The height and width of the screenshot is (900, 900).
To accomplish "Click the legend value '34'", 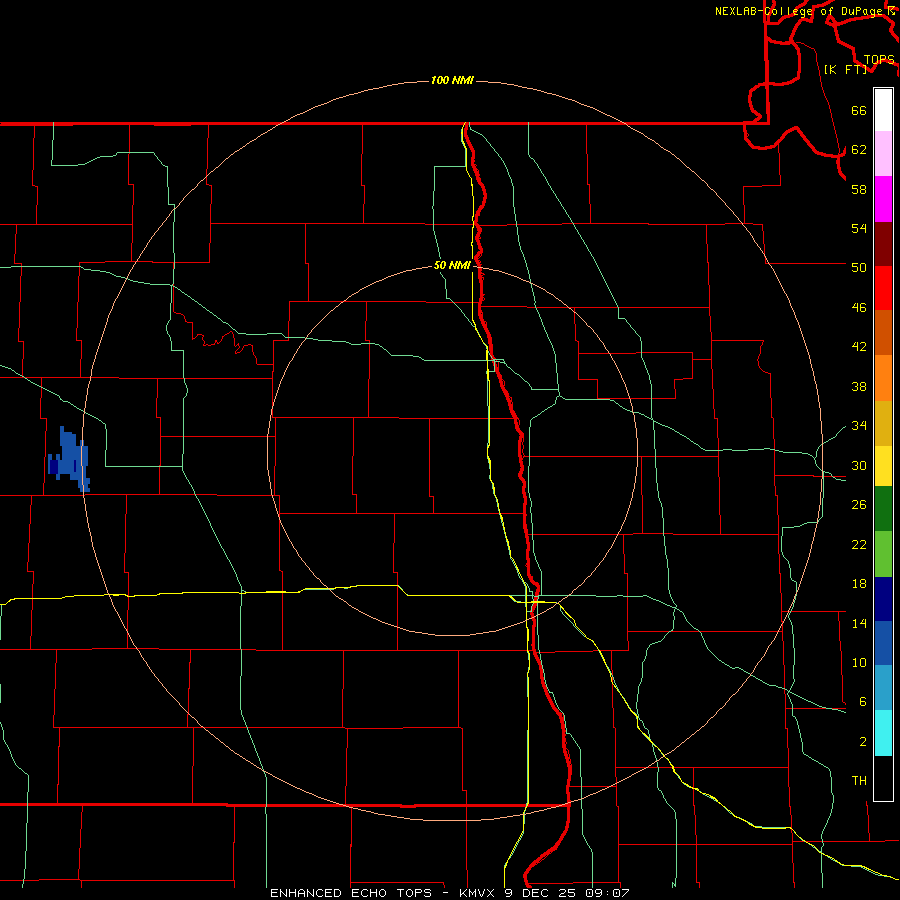I will (859, 425).
